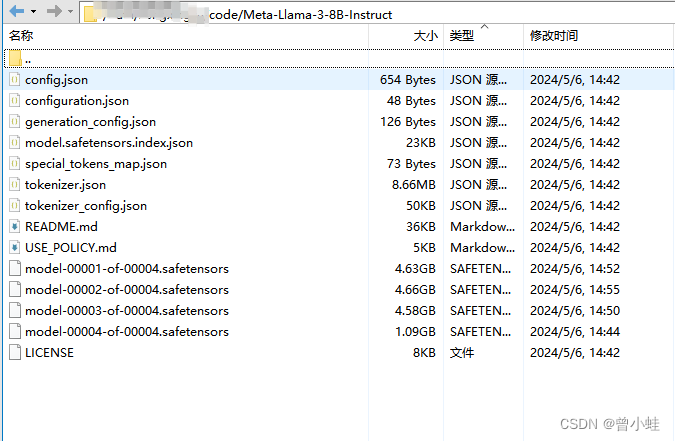Click the special_tokens_map.json file name
The image size is (675, 441).
(96, 164)
